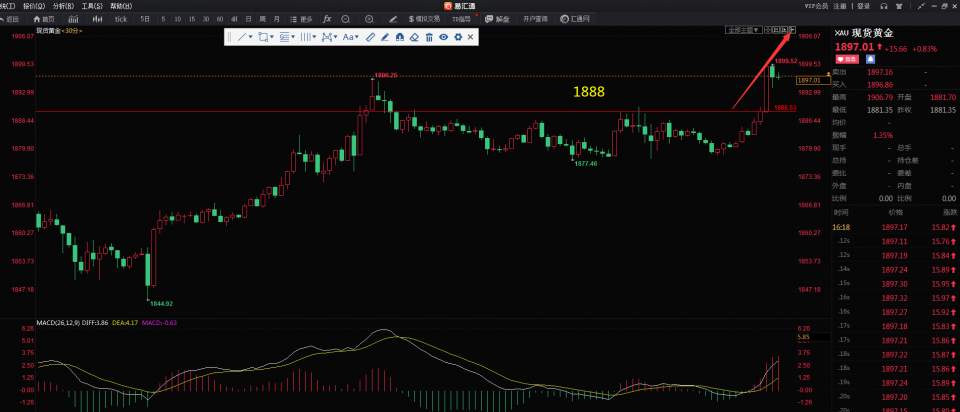The image size is (960, 412).
Task: Toggle the magnet snap mode
Action: (399, 37)
